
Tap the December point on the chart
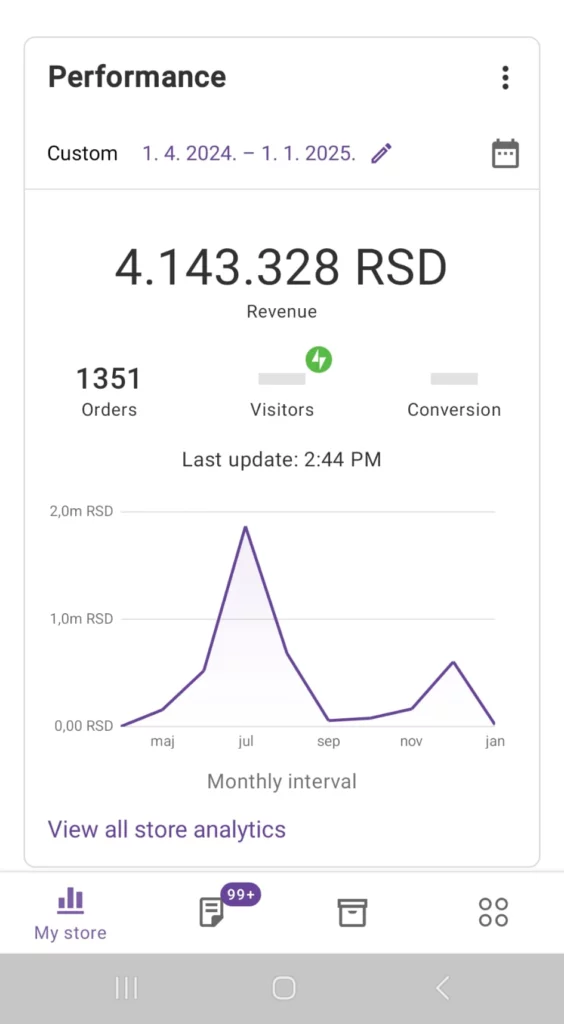453,662
